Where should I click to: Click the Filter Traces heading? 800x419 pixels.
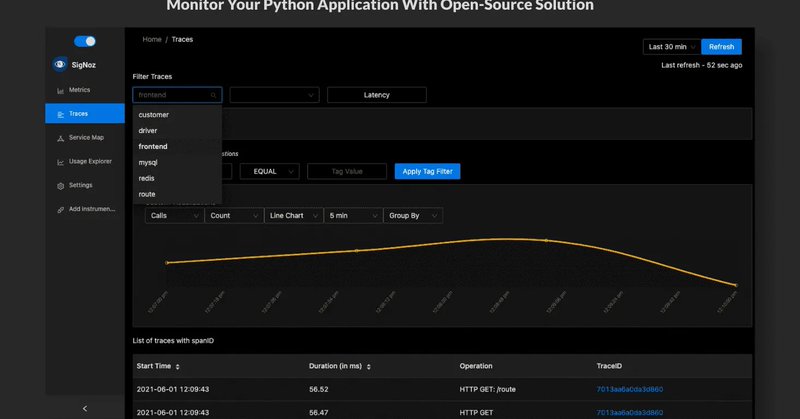pos(152,77)
